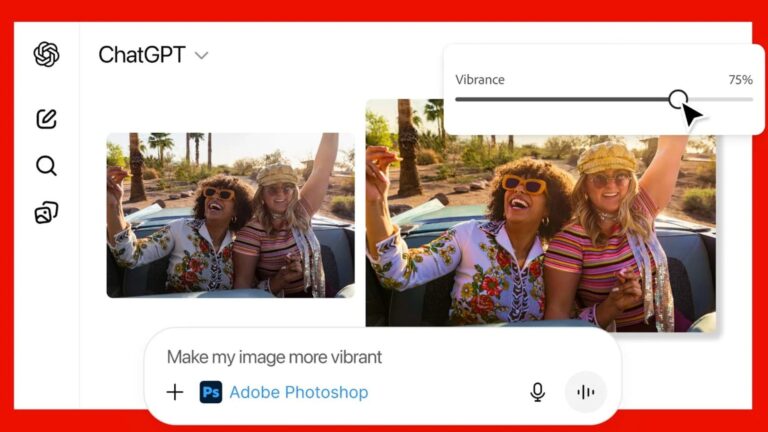The height and width of the screenshot is (432, 768).
Task: Start voice mode with the waveform button
Action: click(x=585, y=392)
